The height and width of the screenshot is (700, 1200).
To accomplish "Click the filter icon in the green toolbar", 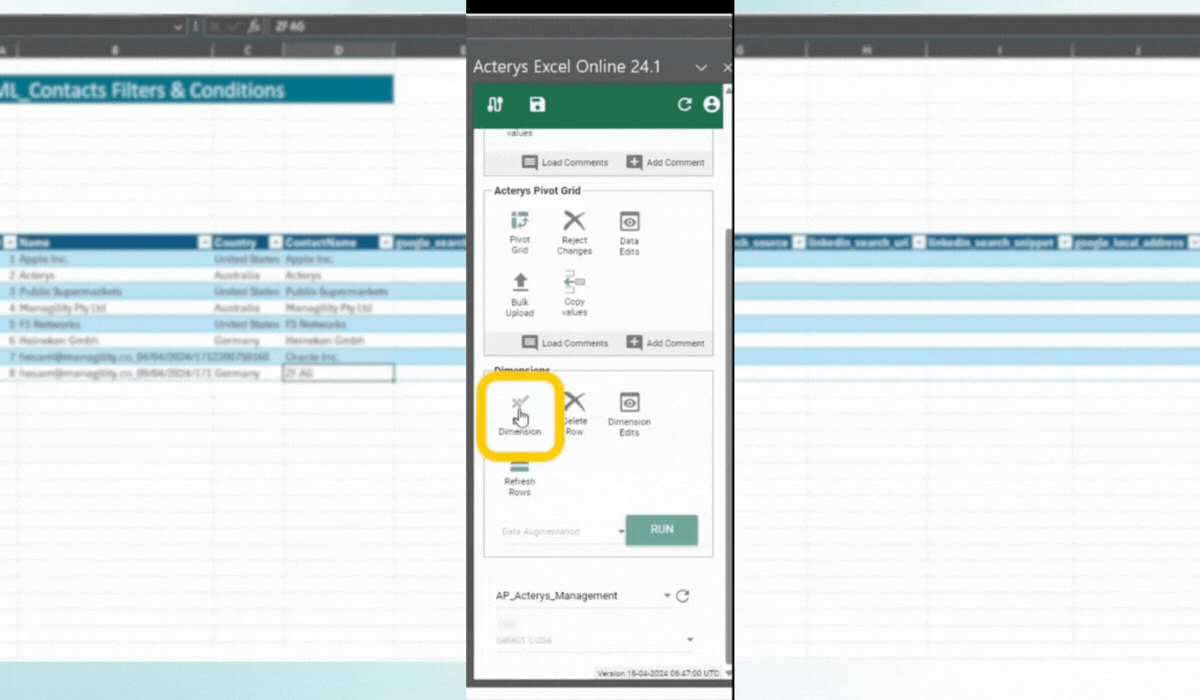I will 495,104.
